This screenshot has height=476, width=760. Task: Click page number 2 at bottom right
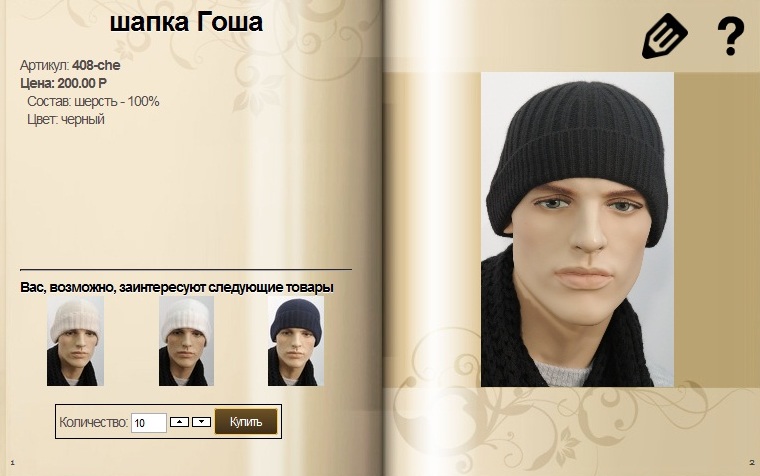click(x=751, y=463)
